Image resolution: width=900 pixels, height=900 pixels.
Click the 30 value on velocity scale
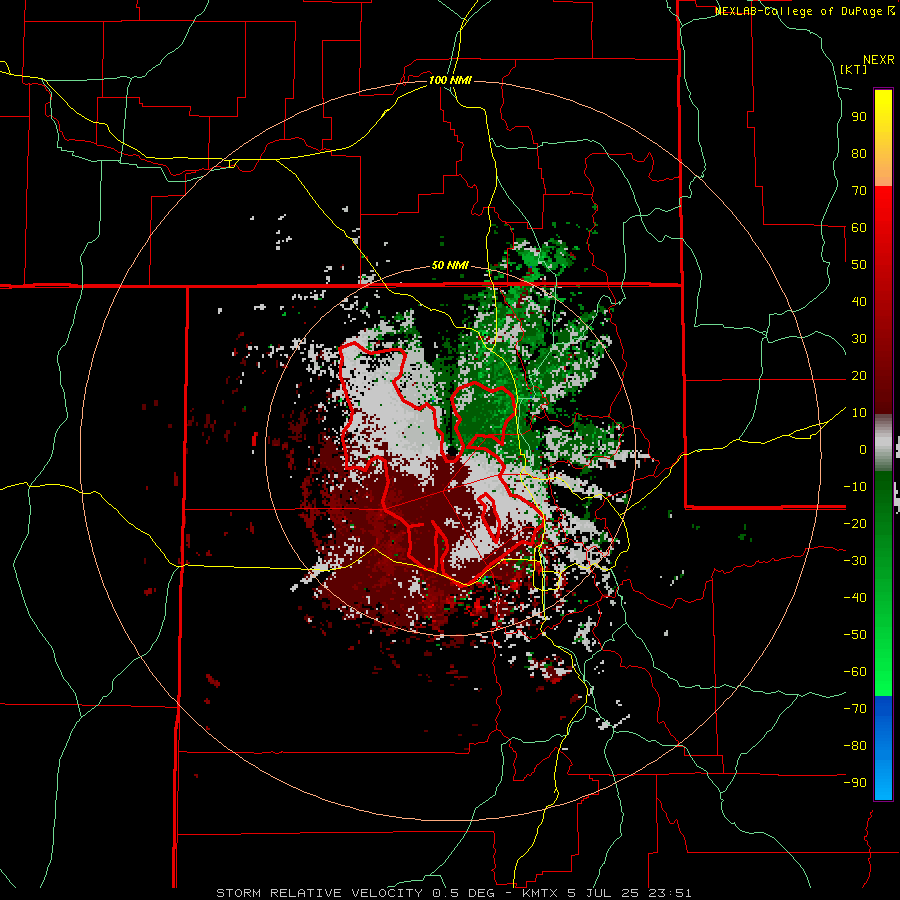tap(859, 339)
